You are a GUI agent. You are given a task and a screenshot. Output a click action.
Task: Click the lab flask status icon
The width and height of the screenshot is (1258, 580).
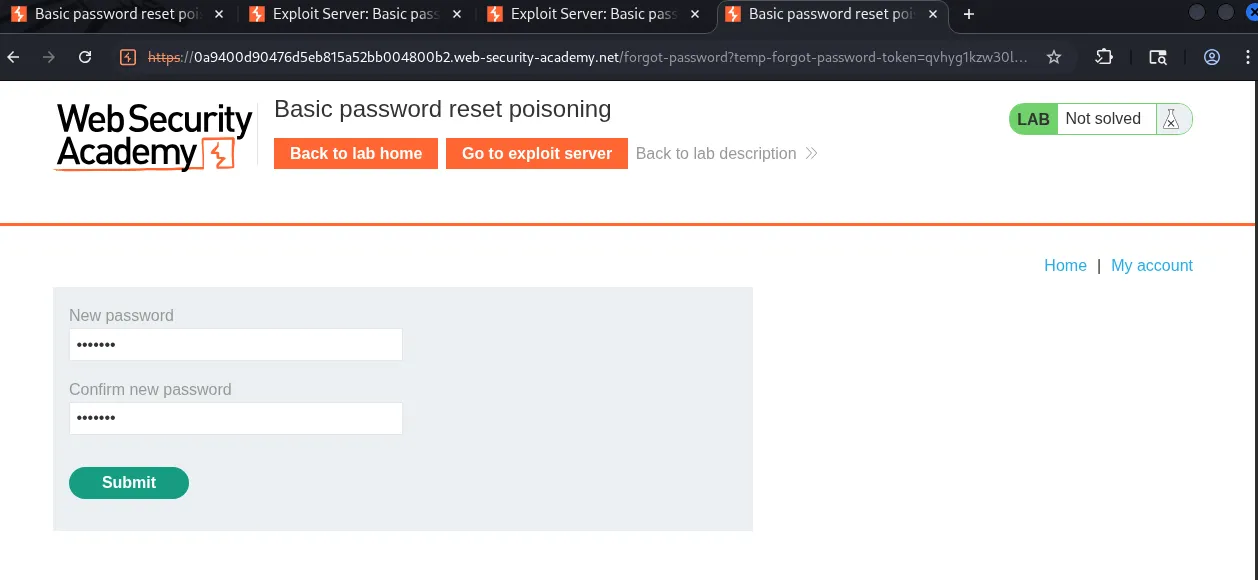point(1171,119)
